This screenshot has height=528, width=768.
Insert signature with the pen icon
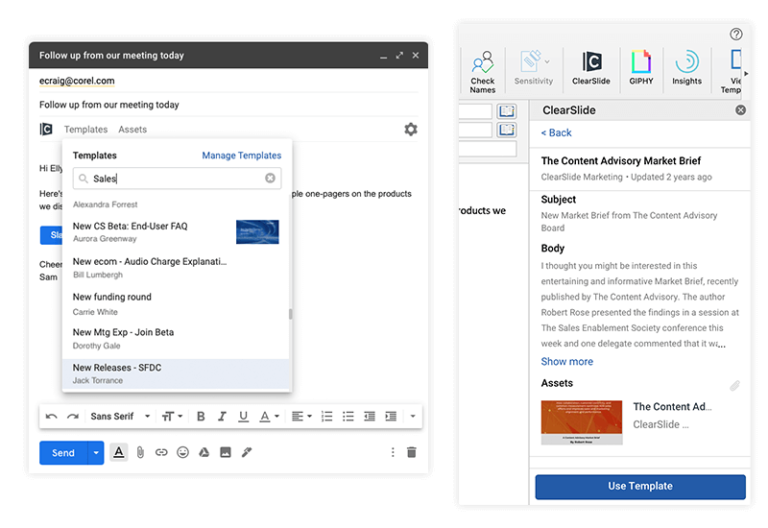coord(246,453)
